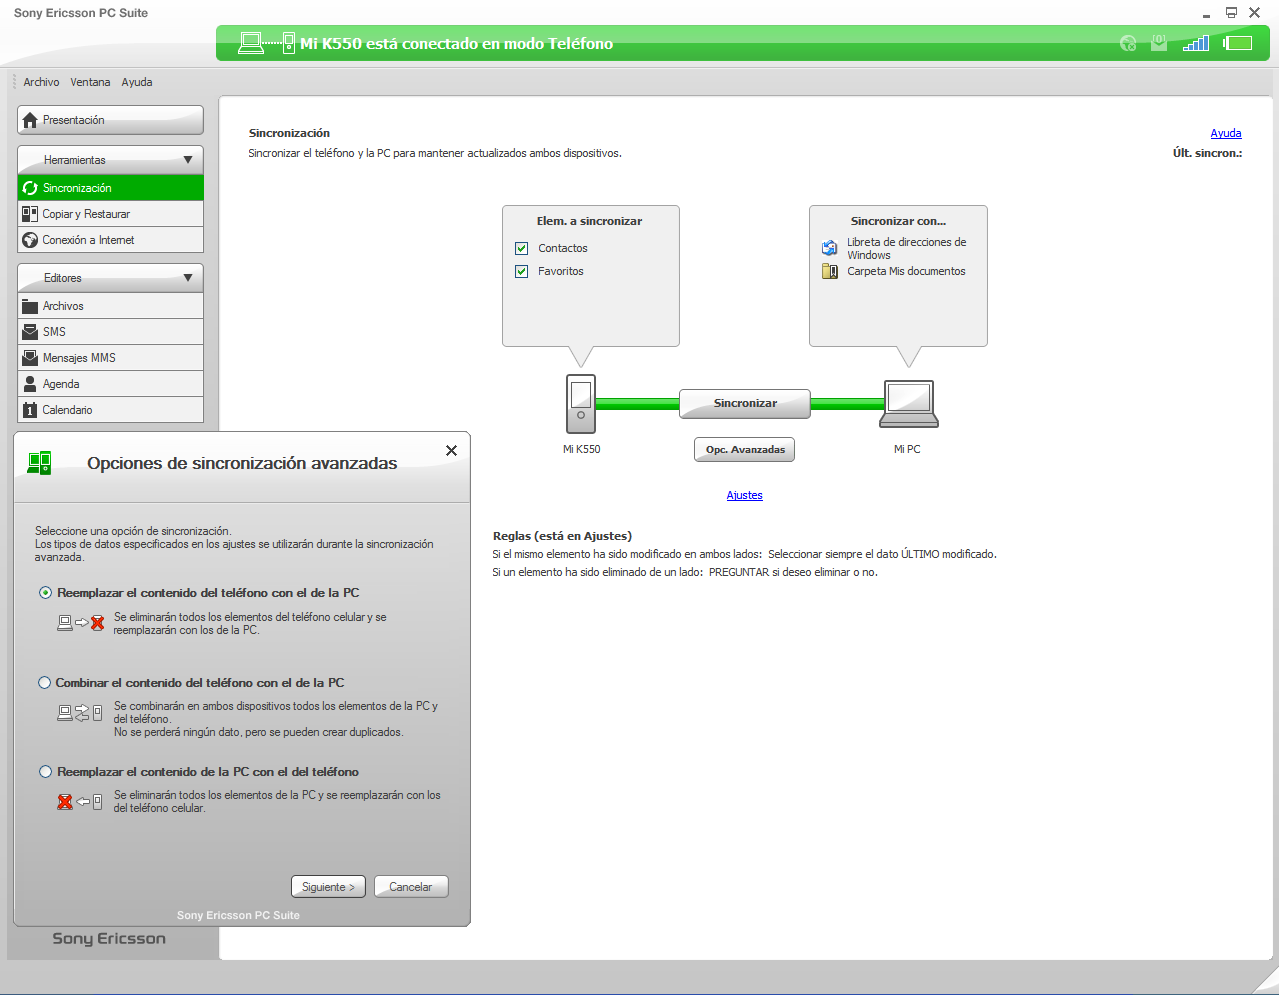This screenshot has width=1279, height=995.
Task: Click the Mi K550 phone icon
Action: [581, 404]
